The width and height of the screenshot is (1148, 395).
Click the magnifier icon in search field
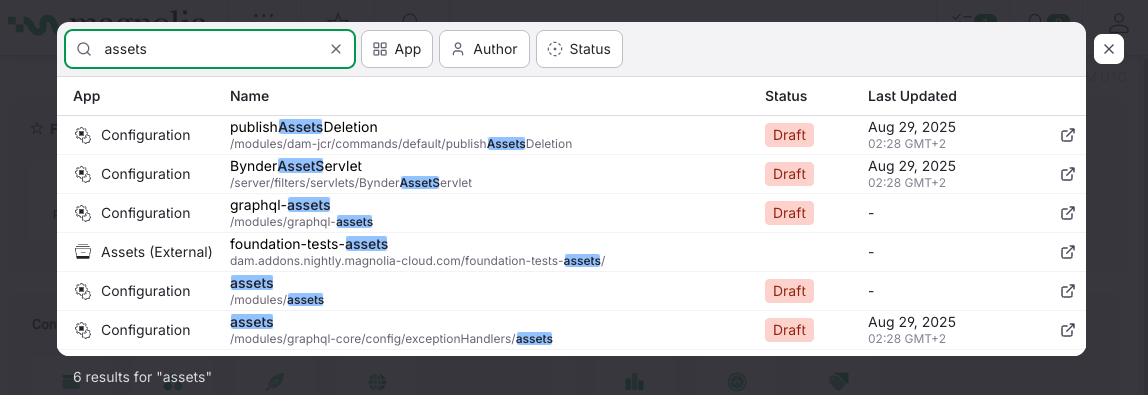(84, 49)
